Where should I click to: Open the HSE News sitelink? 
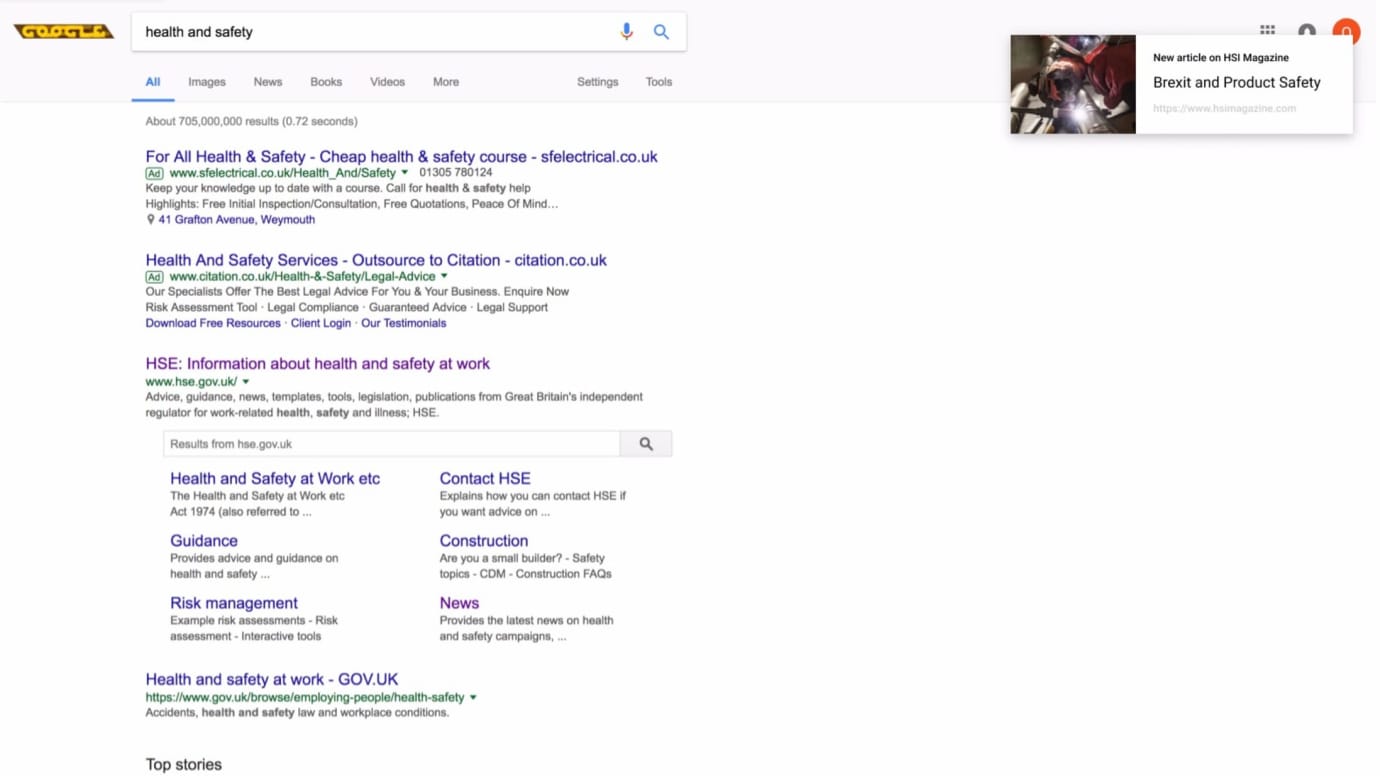459,603
